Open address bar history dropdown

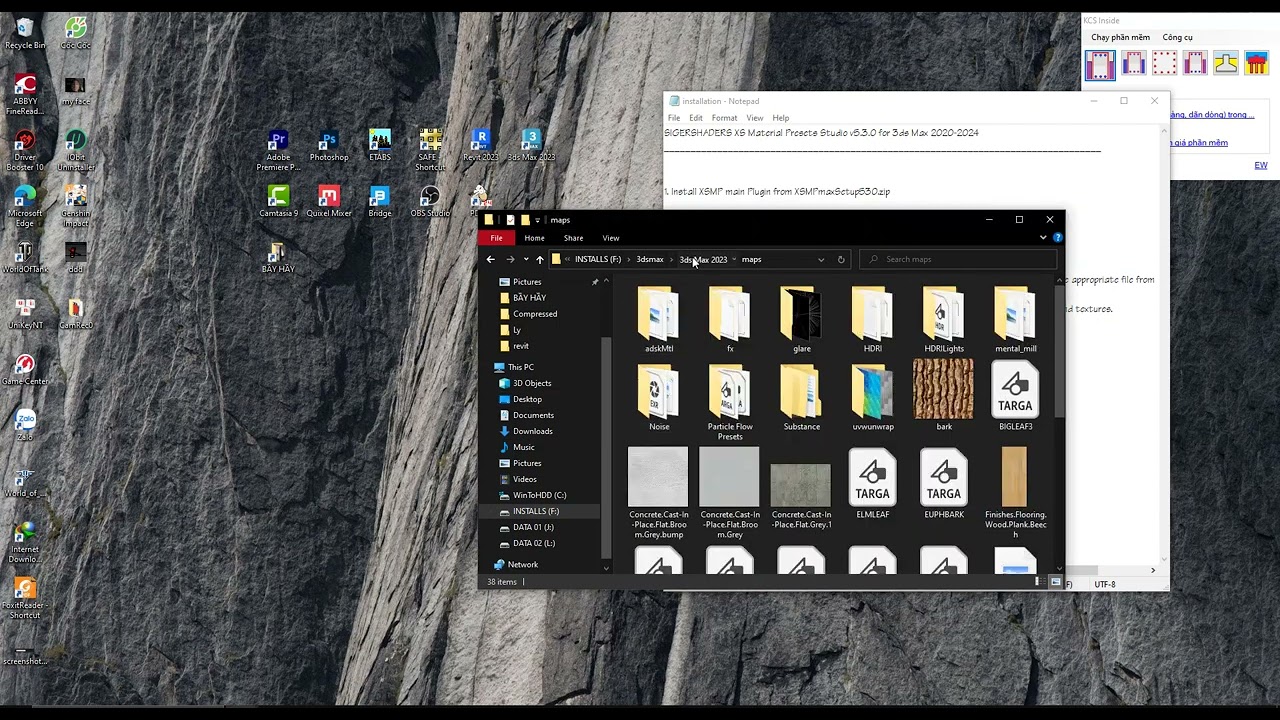coord(821,259)
